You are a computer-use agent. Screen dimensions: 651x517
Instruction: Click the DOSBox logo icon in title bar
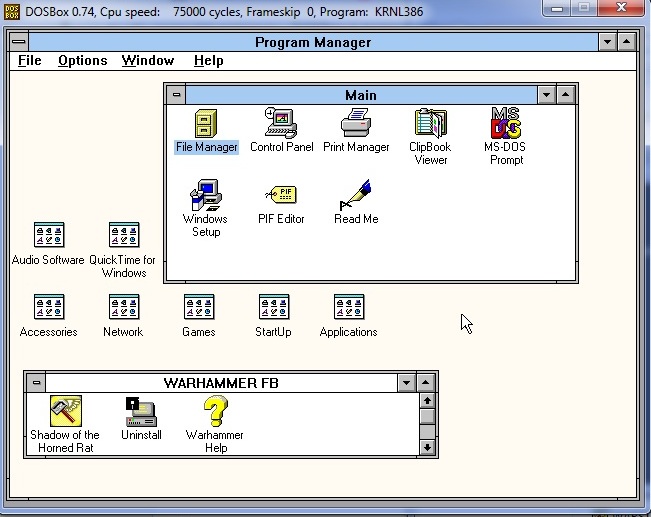[x=11, y=11]
